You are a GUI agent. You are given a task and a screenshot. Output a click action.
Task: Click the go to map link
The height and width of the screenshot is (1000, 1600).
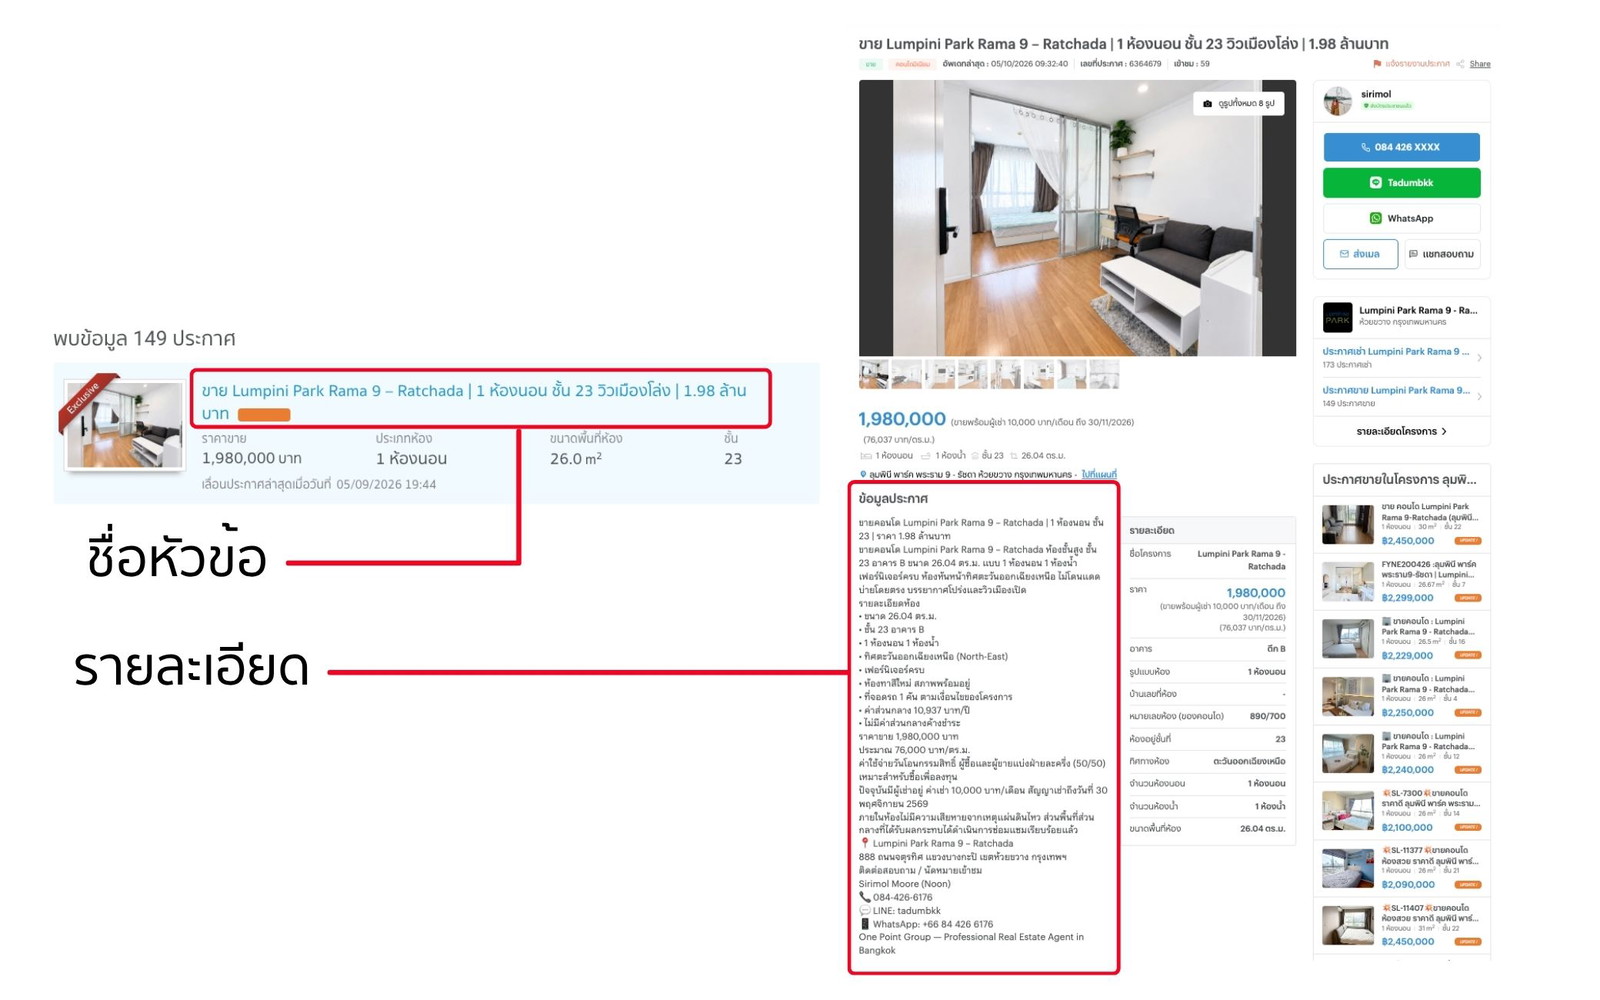(x=1099, y=474)
